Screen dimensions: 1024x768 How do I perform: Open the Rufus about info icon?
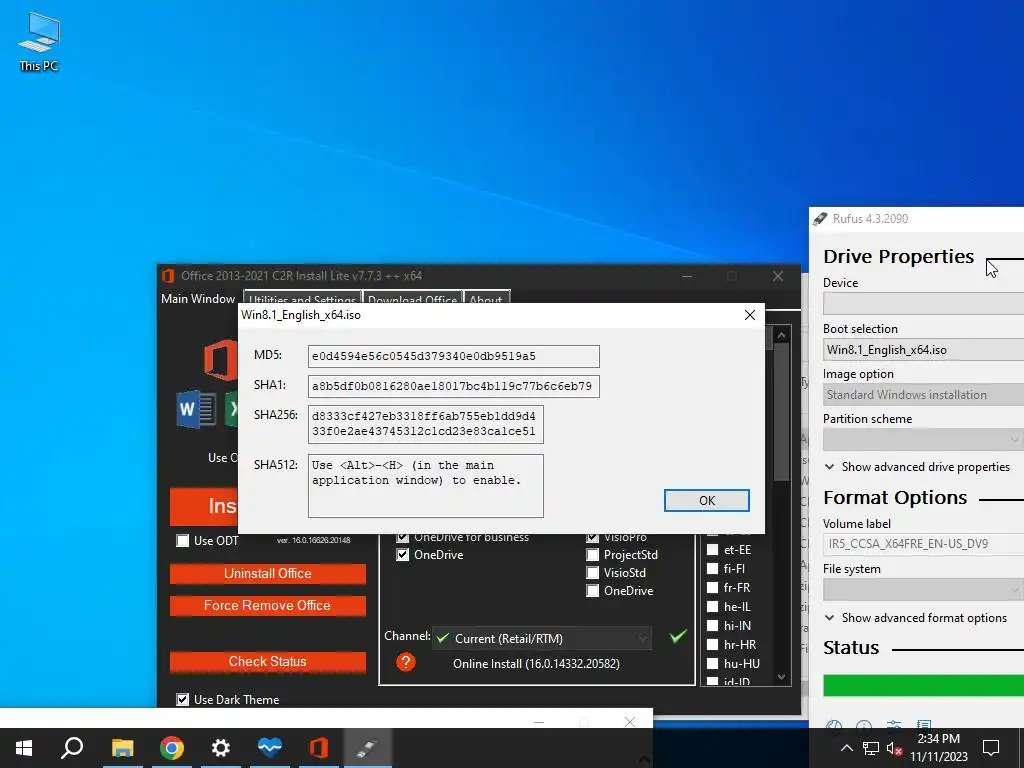coord(863,726)
